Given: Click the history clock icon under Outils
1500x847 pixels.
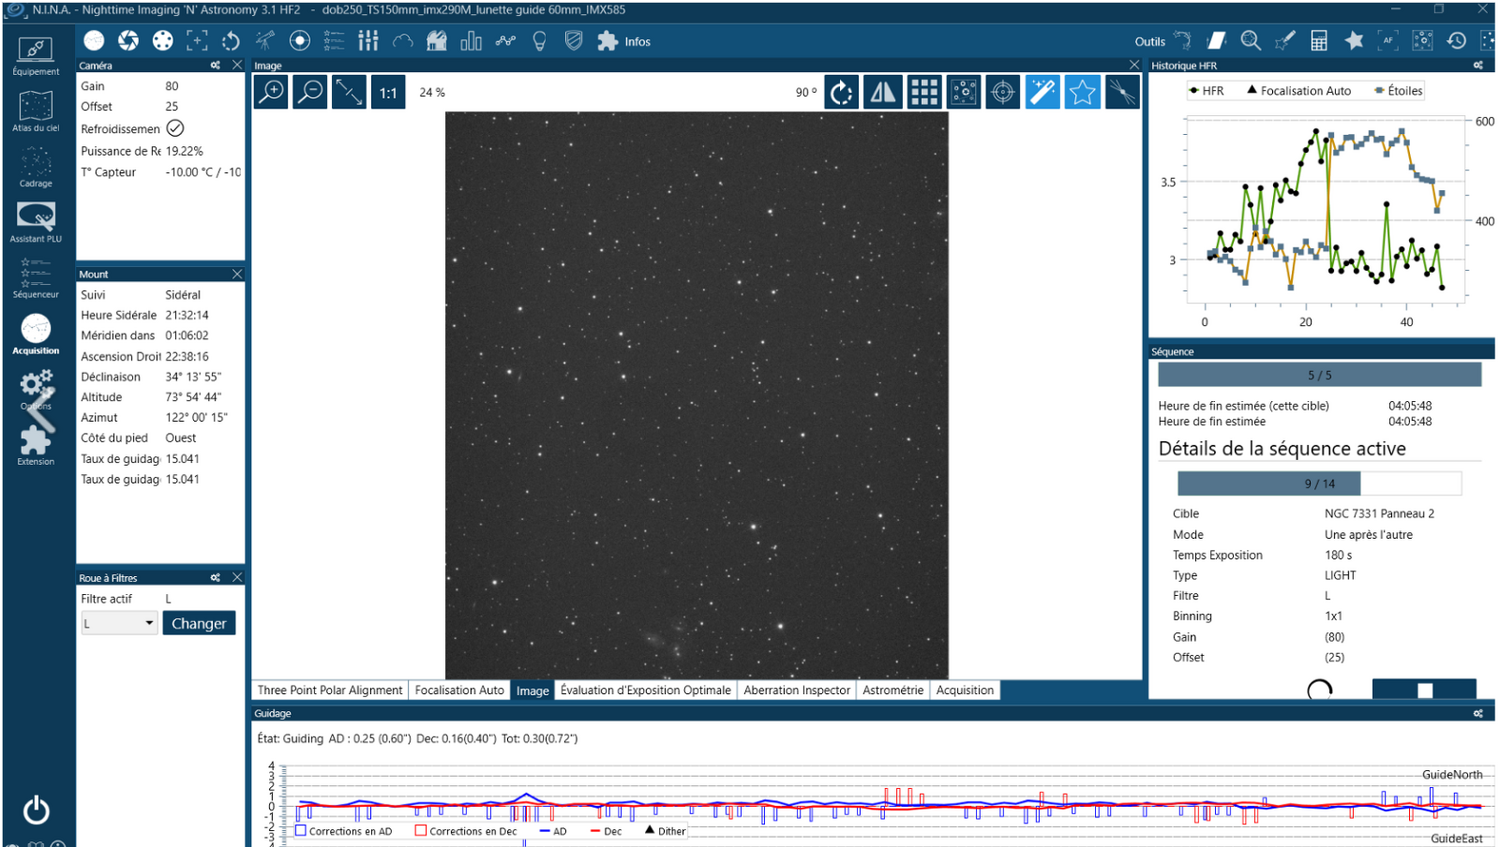Looking at the screenshot, I should click(x=1456, y=41).
